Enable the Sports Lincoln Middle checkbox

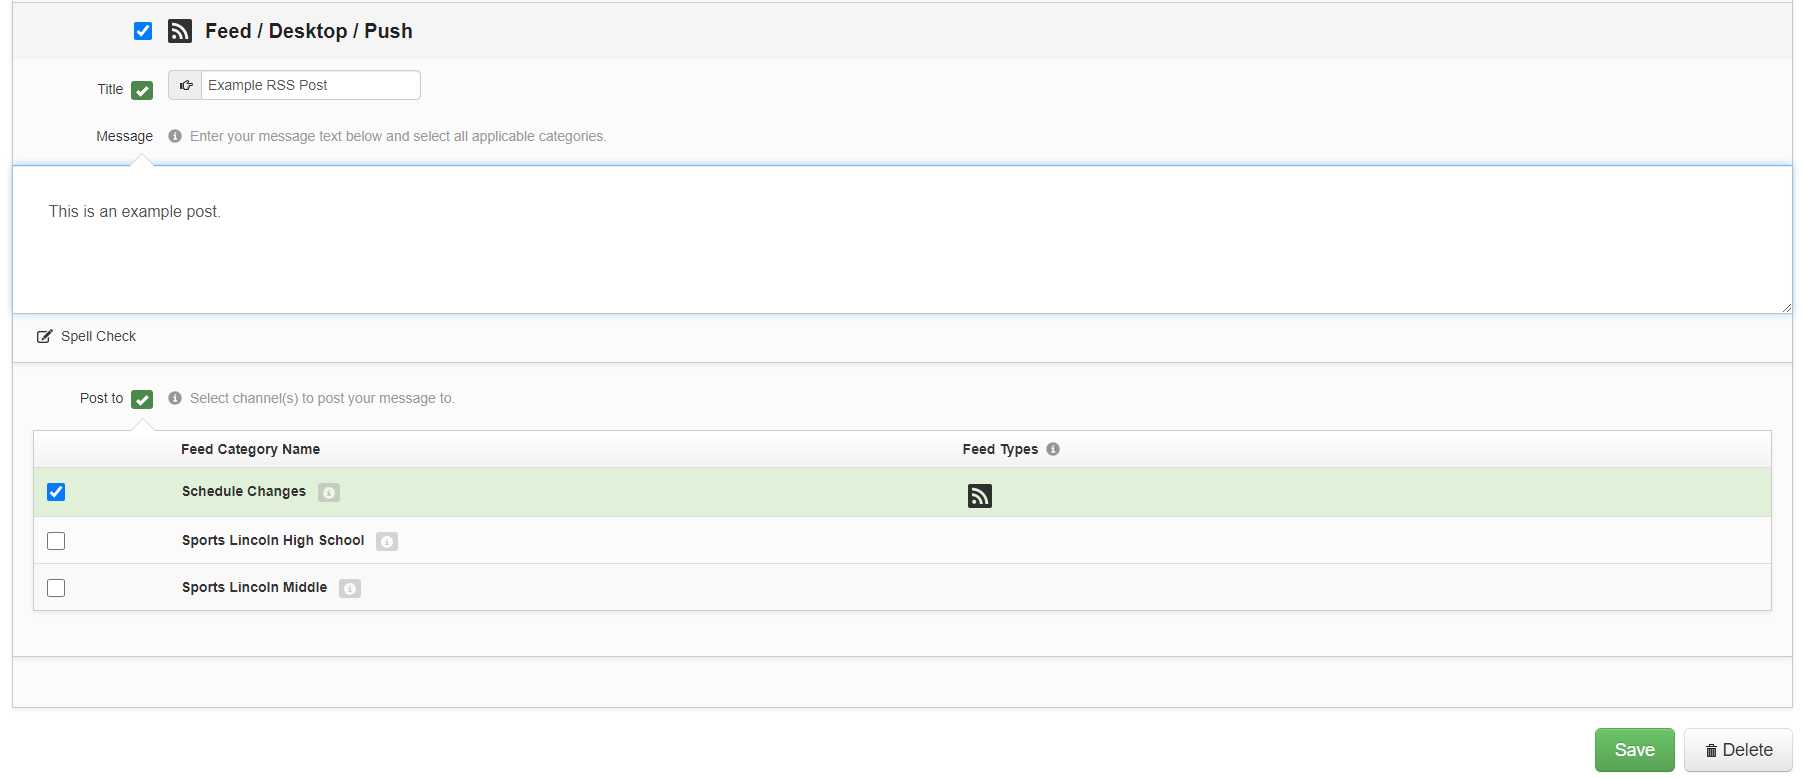(x=56, y=588)
